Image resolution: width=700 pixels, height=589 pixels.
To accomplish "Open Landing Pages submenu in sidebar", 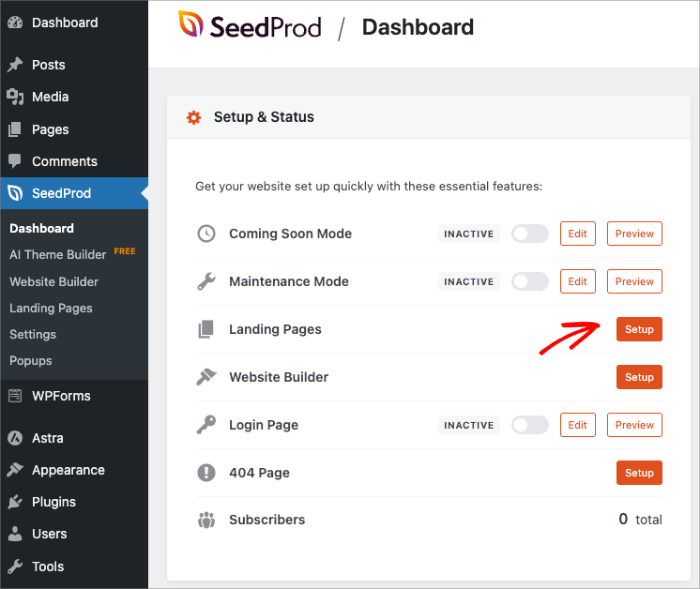I will tap(51, 308).
